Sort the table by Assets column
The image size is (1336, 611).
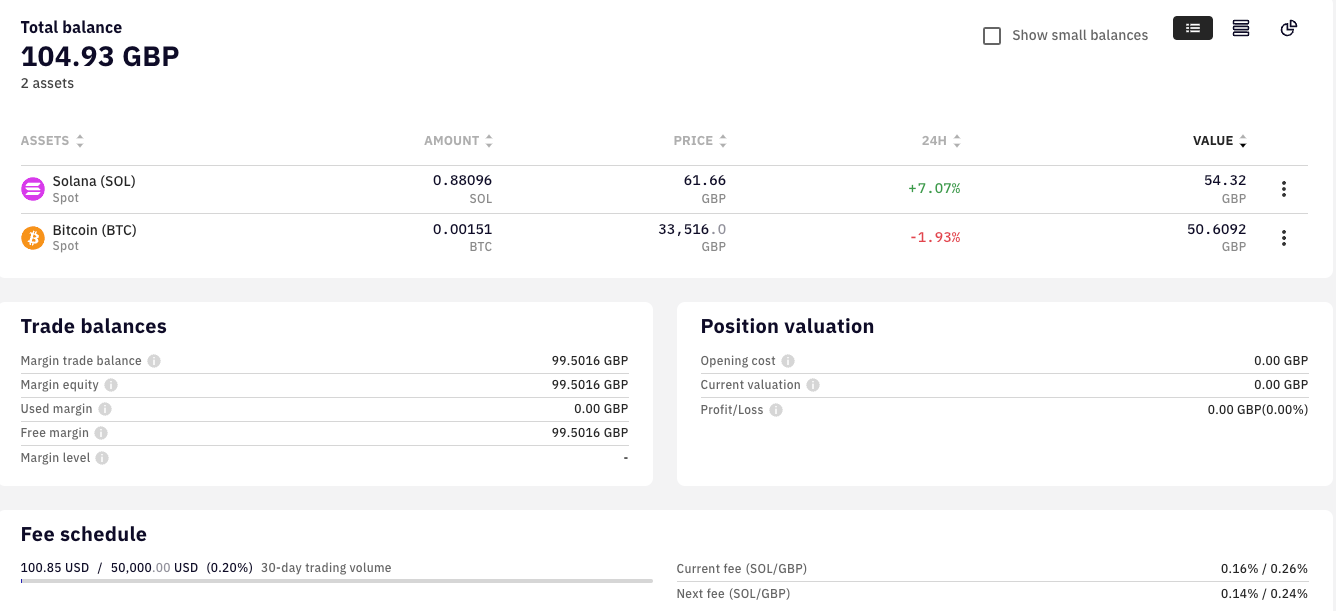(x=52, y=141)
